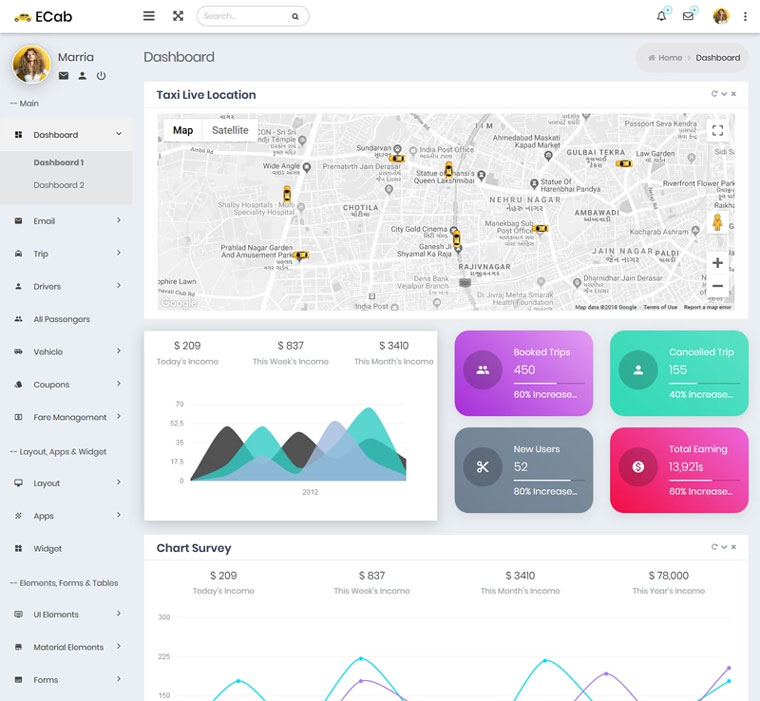This screenshot has height=701, width=760.
Task: Open the user profile icon under Marria
Action: (82, 76)
